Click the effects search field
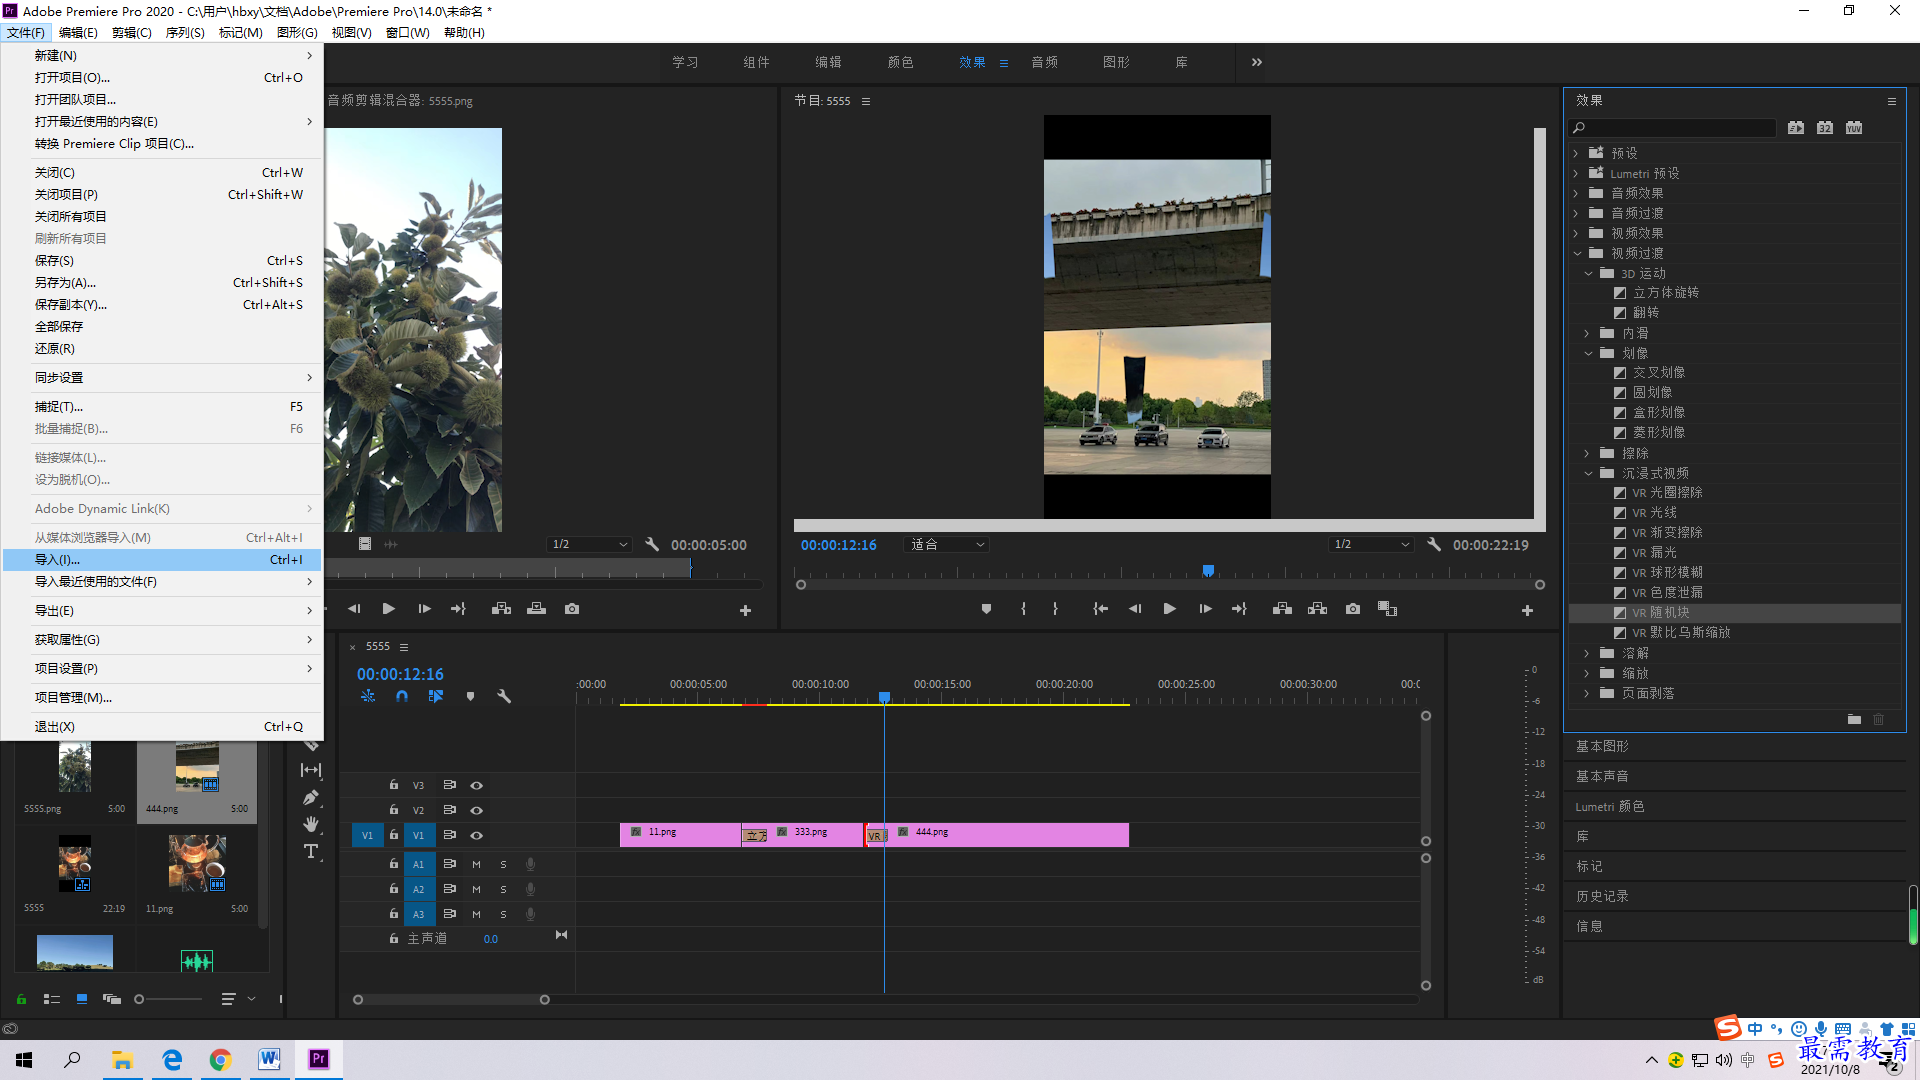 click(1672, 127)
